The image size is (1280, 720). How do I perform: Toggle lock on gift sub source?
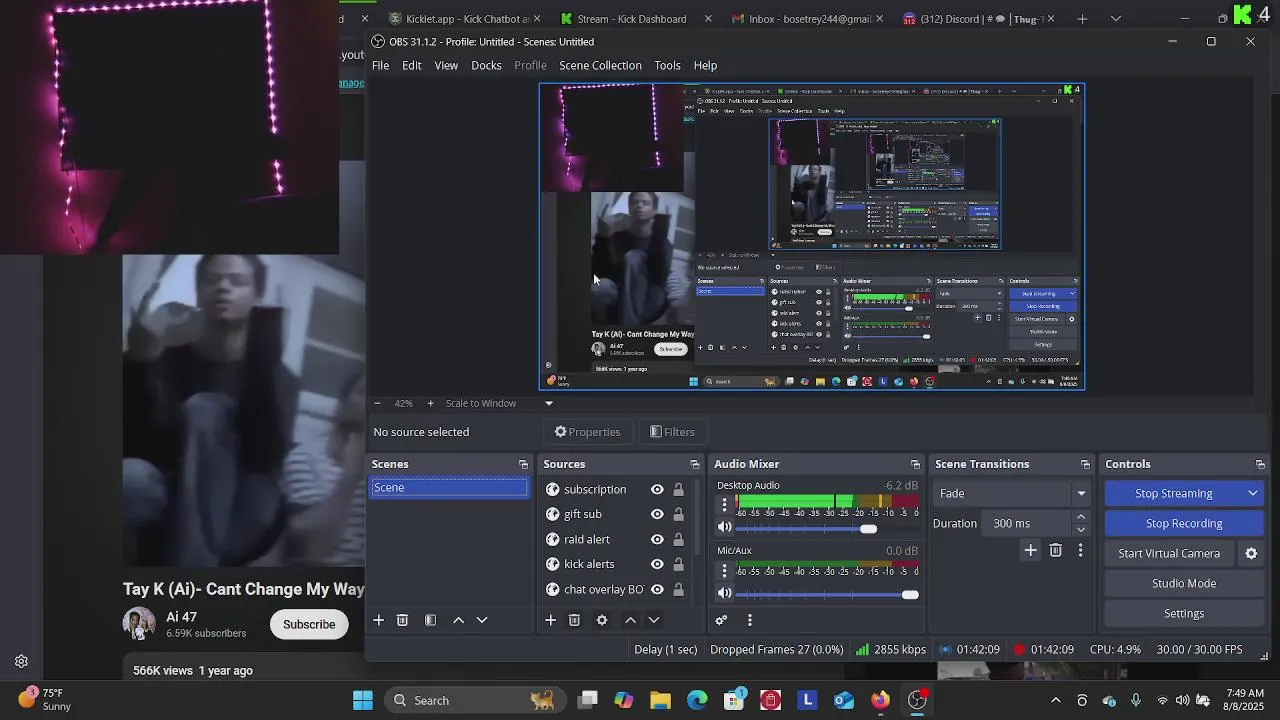[x=678, y=514]
